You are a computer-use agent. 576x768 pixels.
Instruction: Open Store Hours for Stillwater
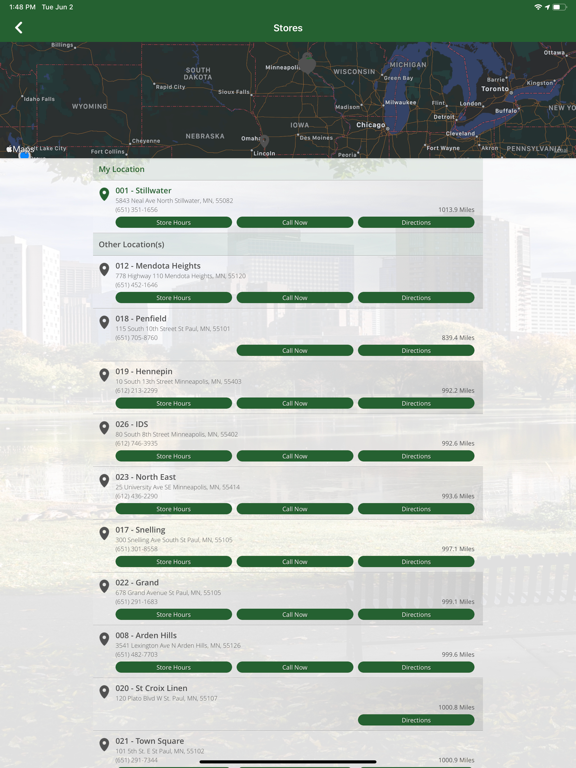(173, 222)
